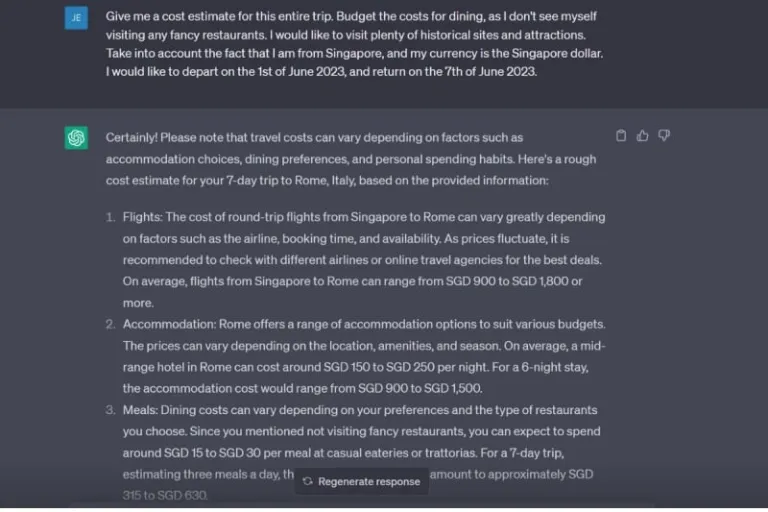Click the circular arrows regenerate icon
Viewport: 768px width, 512px height.
(308, 481)
